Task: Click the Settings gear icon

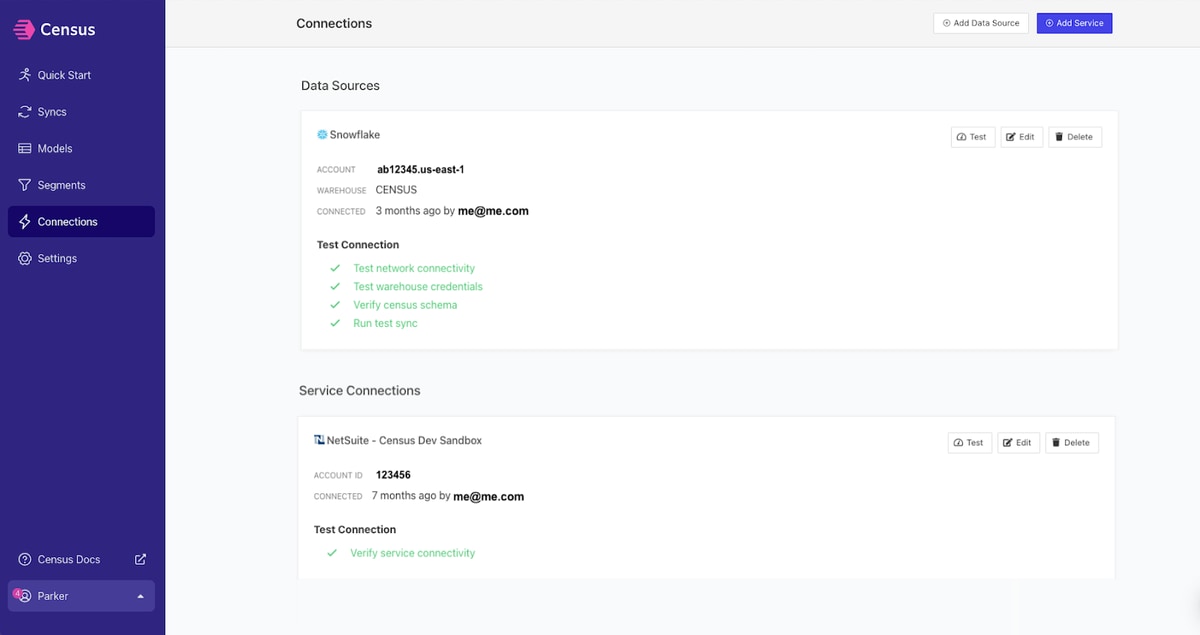Action: (25, 258)
